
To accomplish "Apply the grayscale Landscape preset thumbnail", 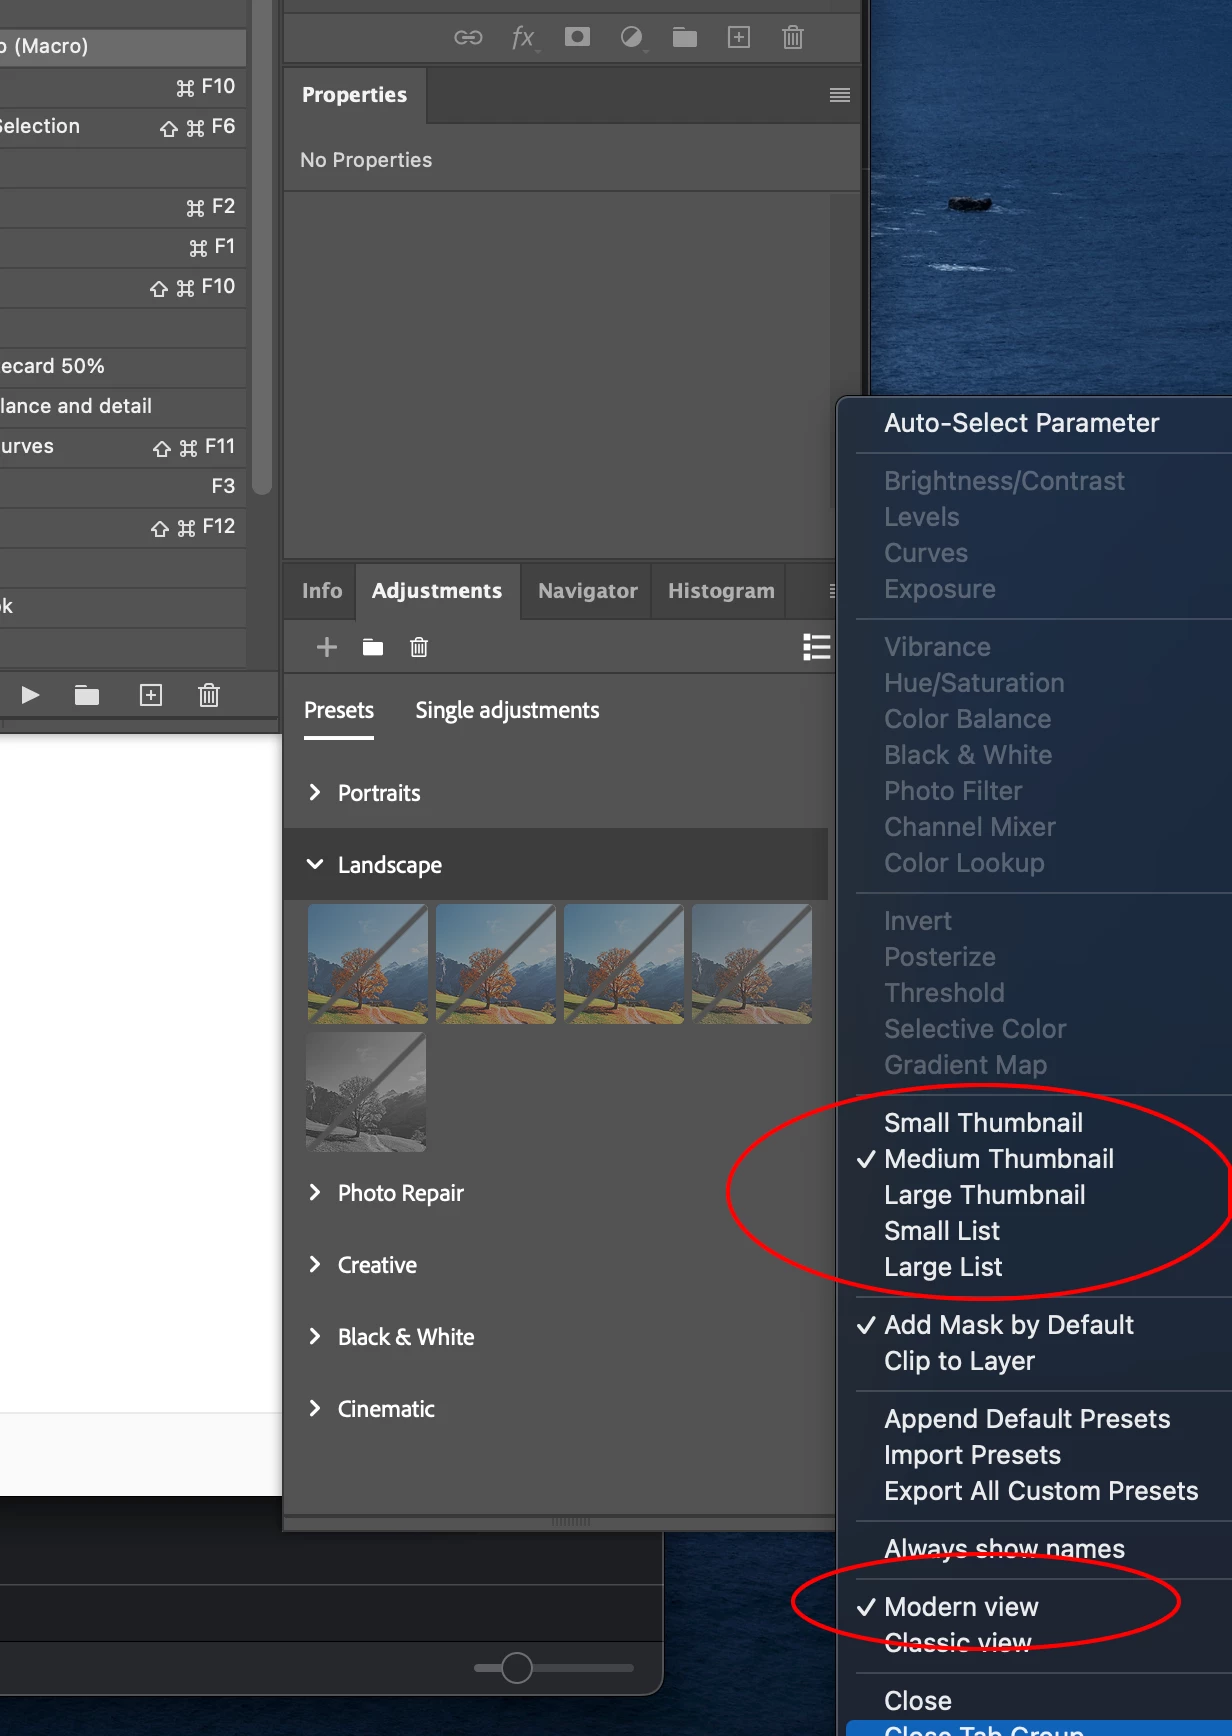I will pyautogui.click(x=366, y=1092).
